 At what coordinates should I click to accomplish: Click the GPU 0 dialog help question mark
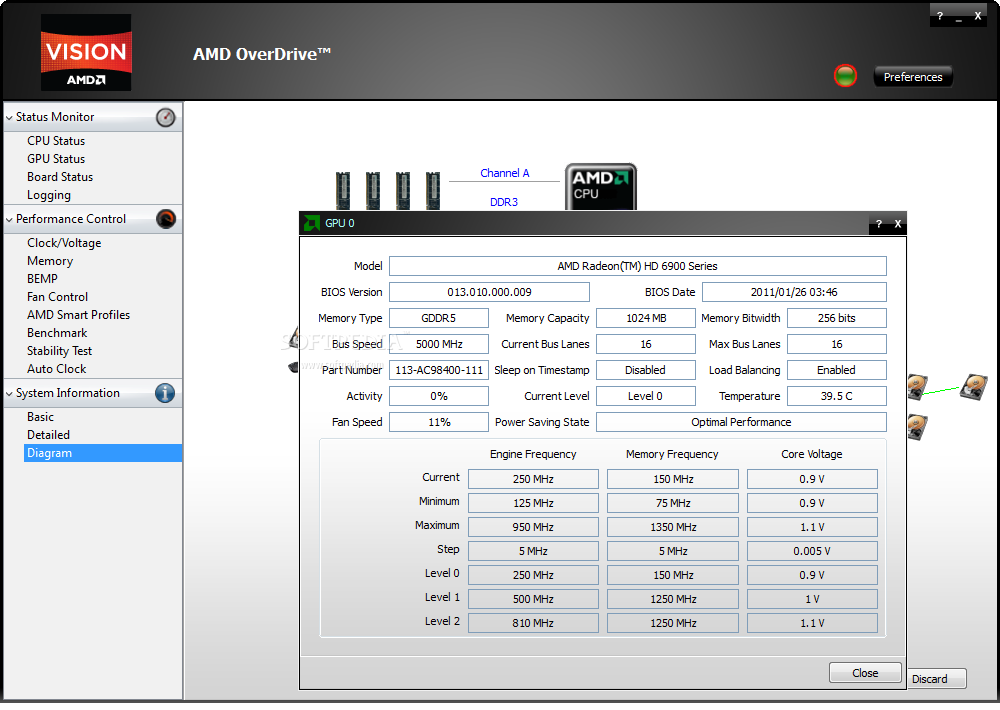coord(879,224)
